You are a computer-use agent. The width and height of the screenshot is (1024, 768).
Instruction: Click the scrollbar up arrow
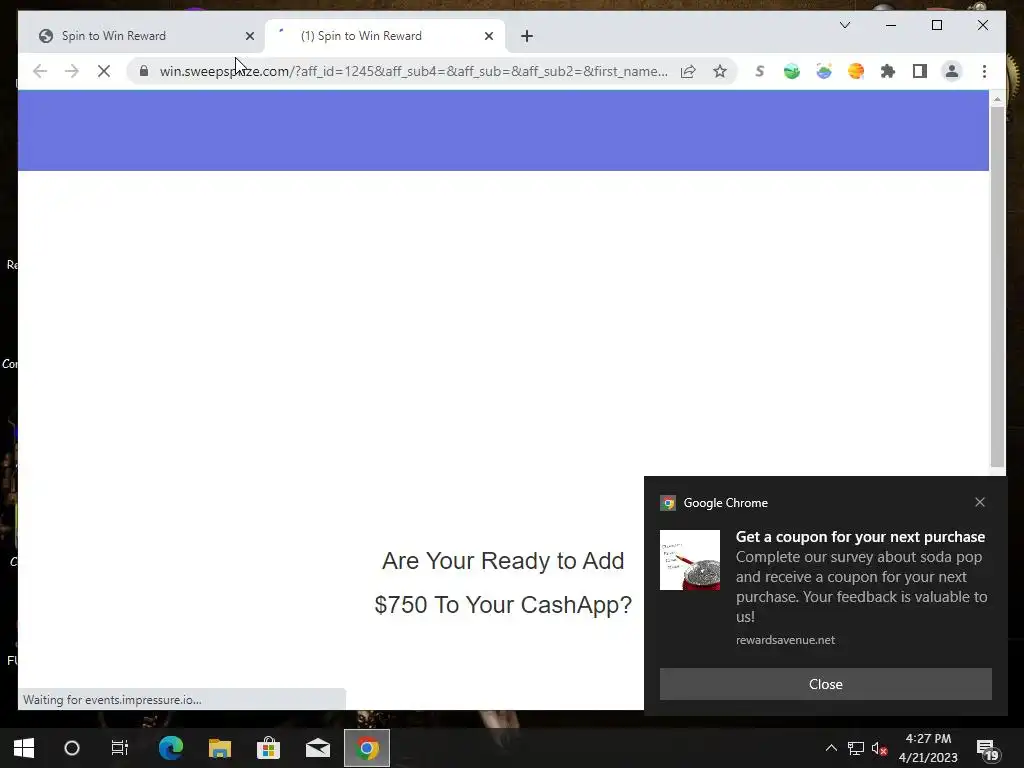(997, 99)
